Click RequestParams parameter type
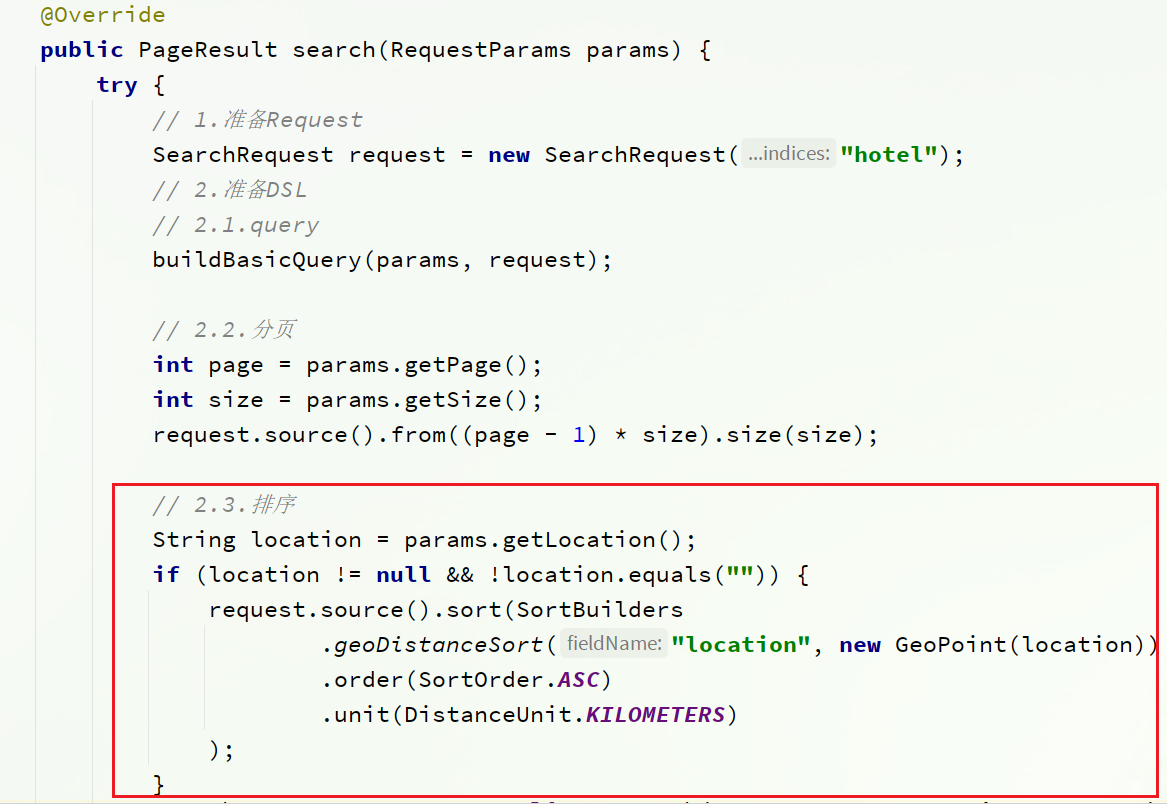The height and width of the screenshot is (804, 1167). pyautogui.click(x=481, y=50)
